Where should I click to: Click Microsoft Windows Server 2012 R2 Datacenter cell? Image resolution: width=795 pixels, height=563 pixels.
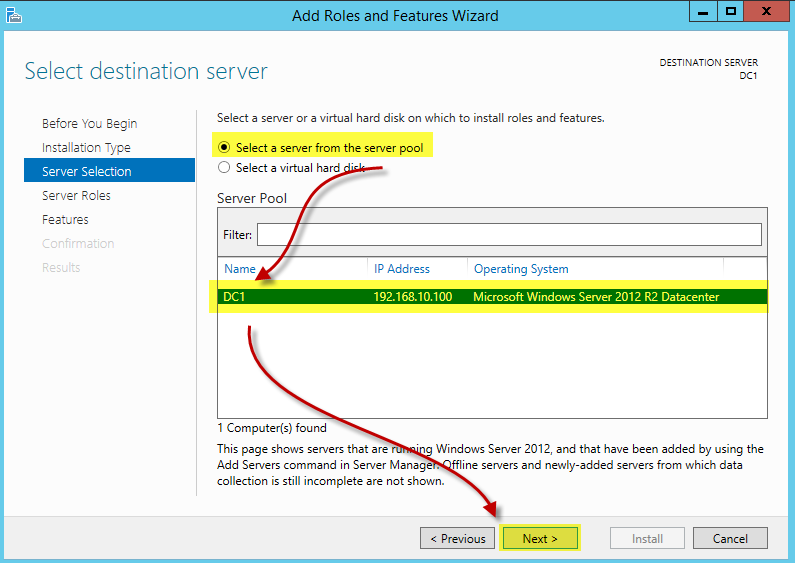pyautogui.click(x=596, y=297)
